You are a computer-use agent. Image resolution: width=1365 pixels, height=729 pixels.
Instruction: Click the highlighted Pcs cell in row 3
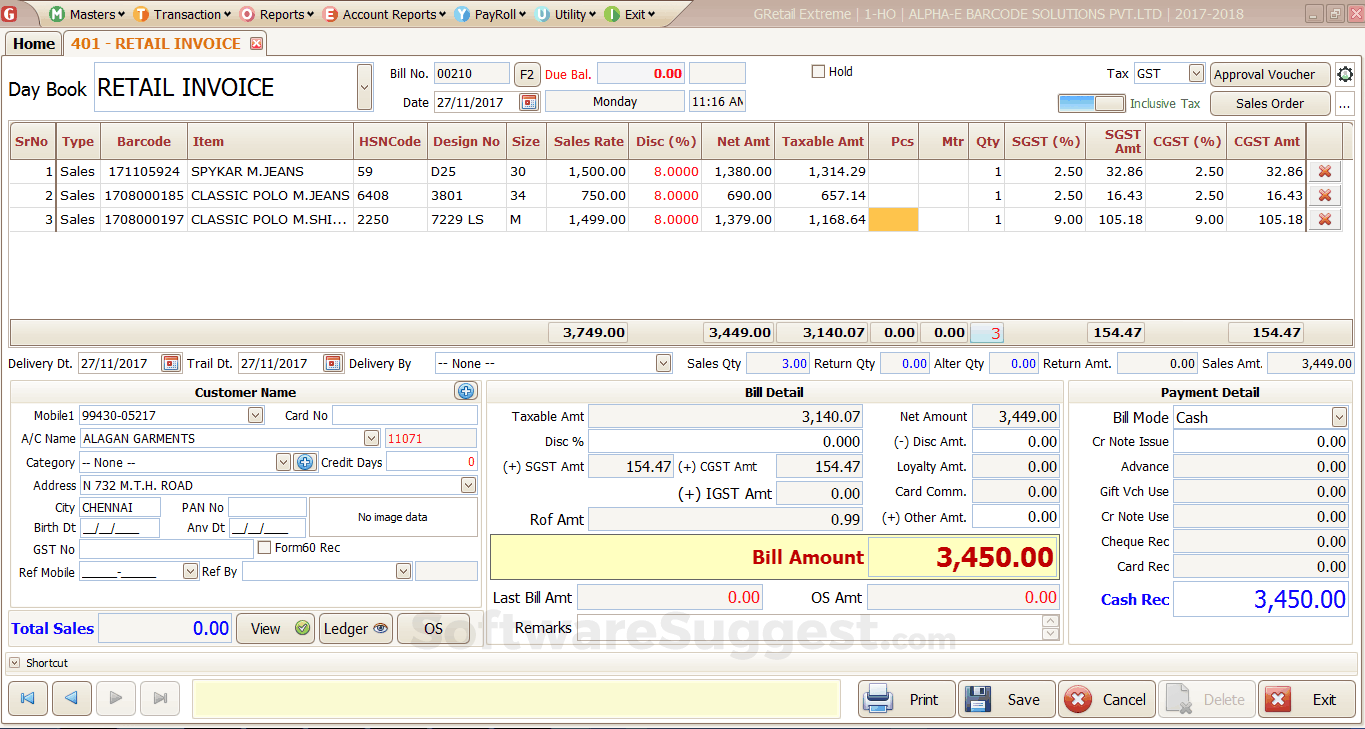click(x=893, y=220)
